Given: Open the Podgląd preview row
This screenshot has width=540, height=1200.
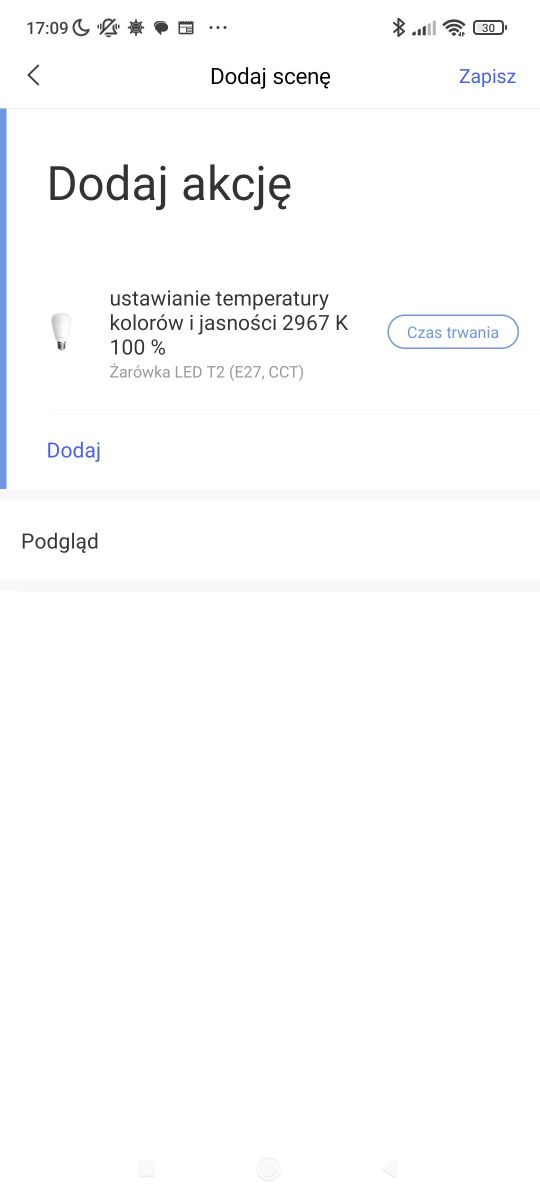Looking at the screenshot, I should [x=270, y=541].
